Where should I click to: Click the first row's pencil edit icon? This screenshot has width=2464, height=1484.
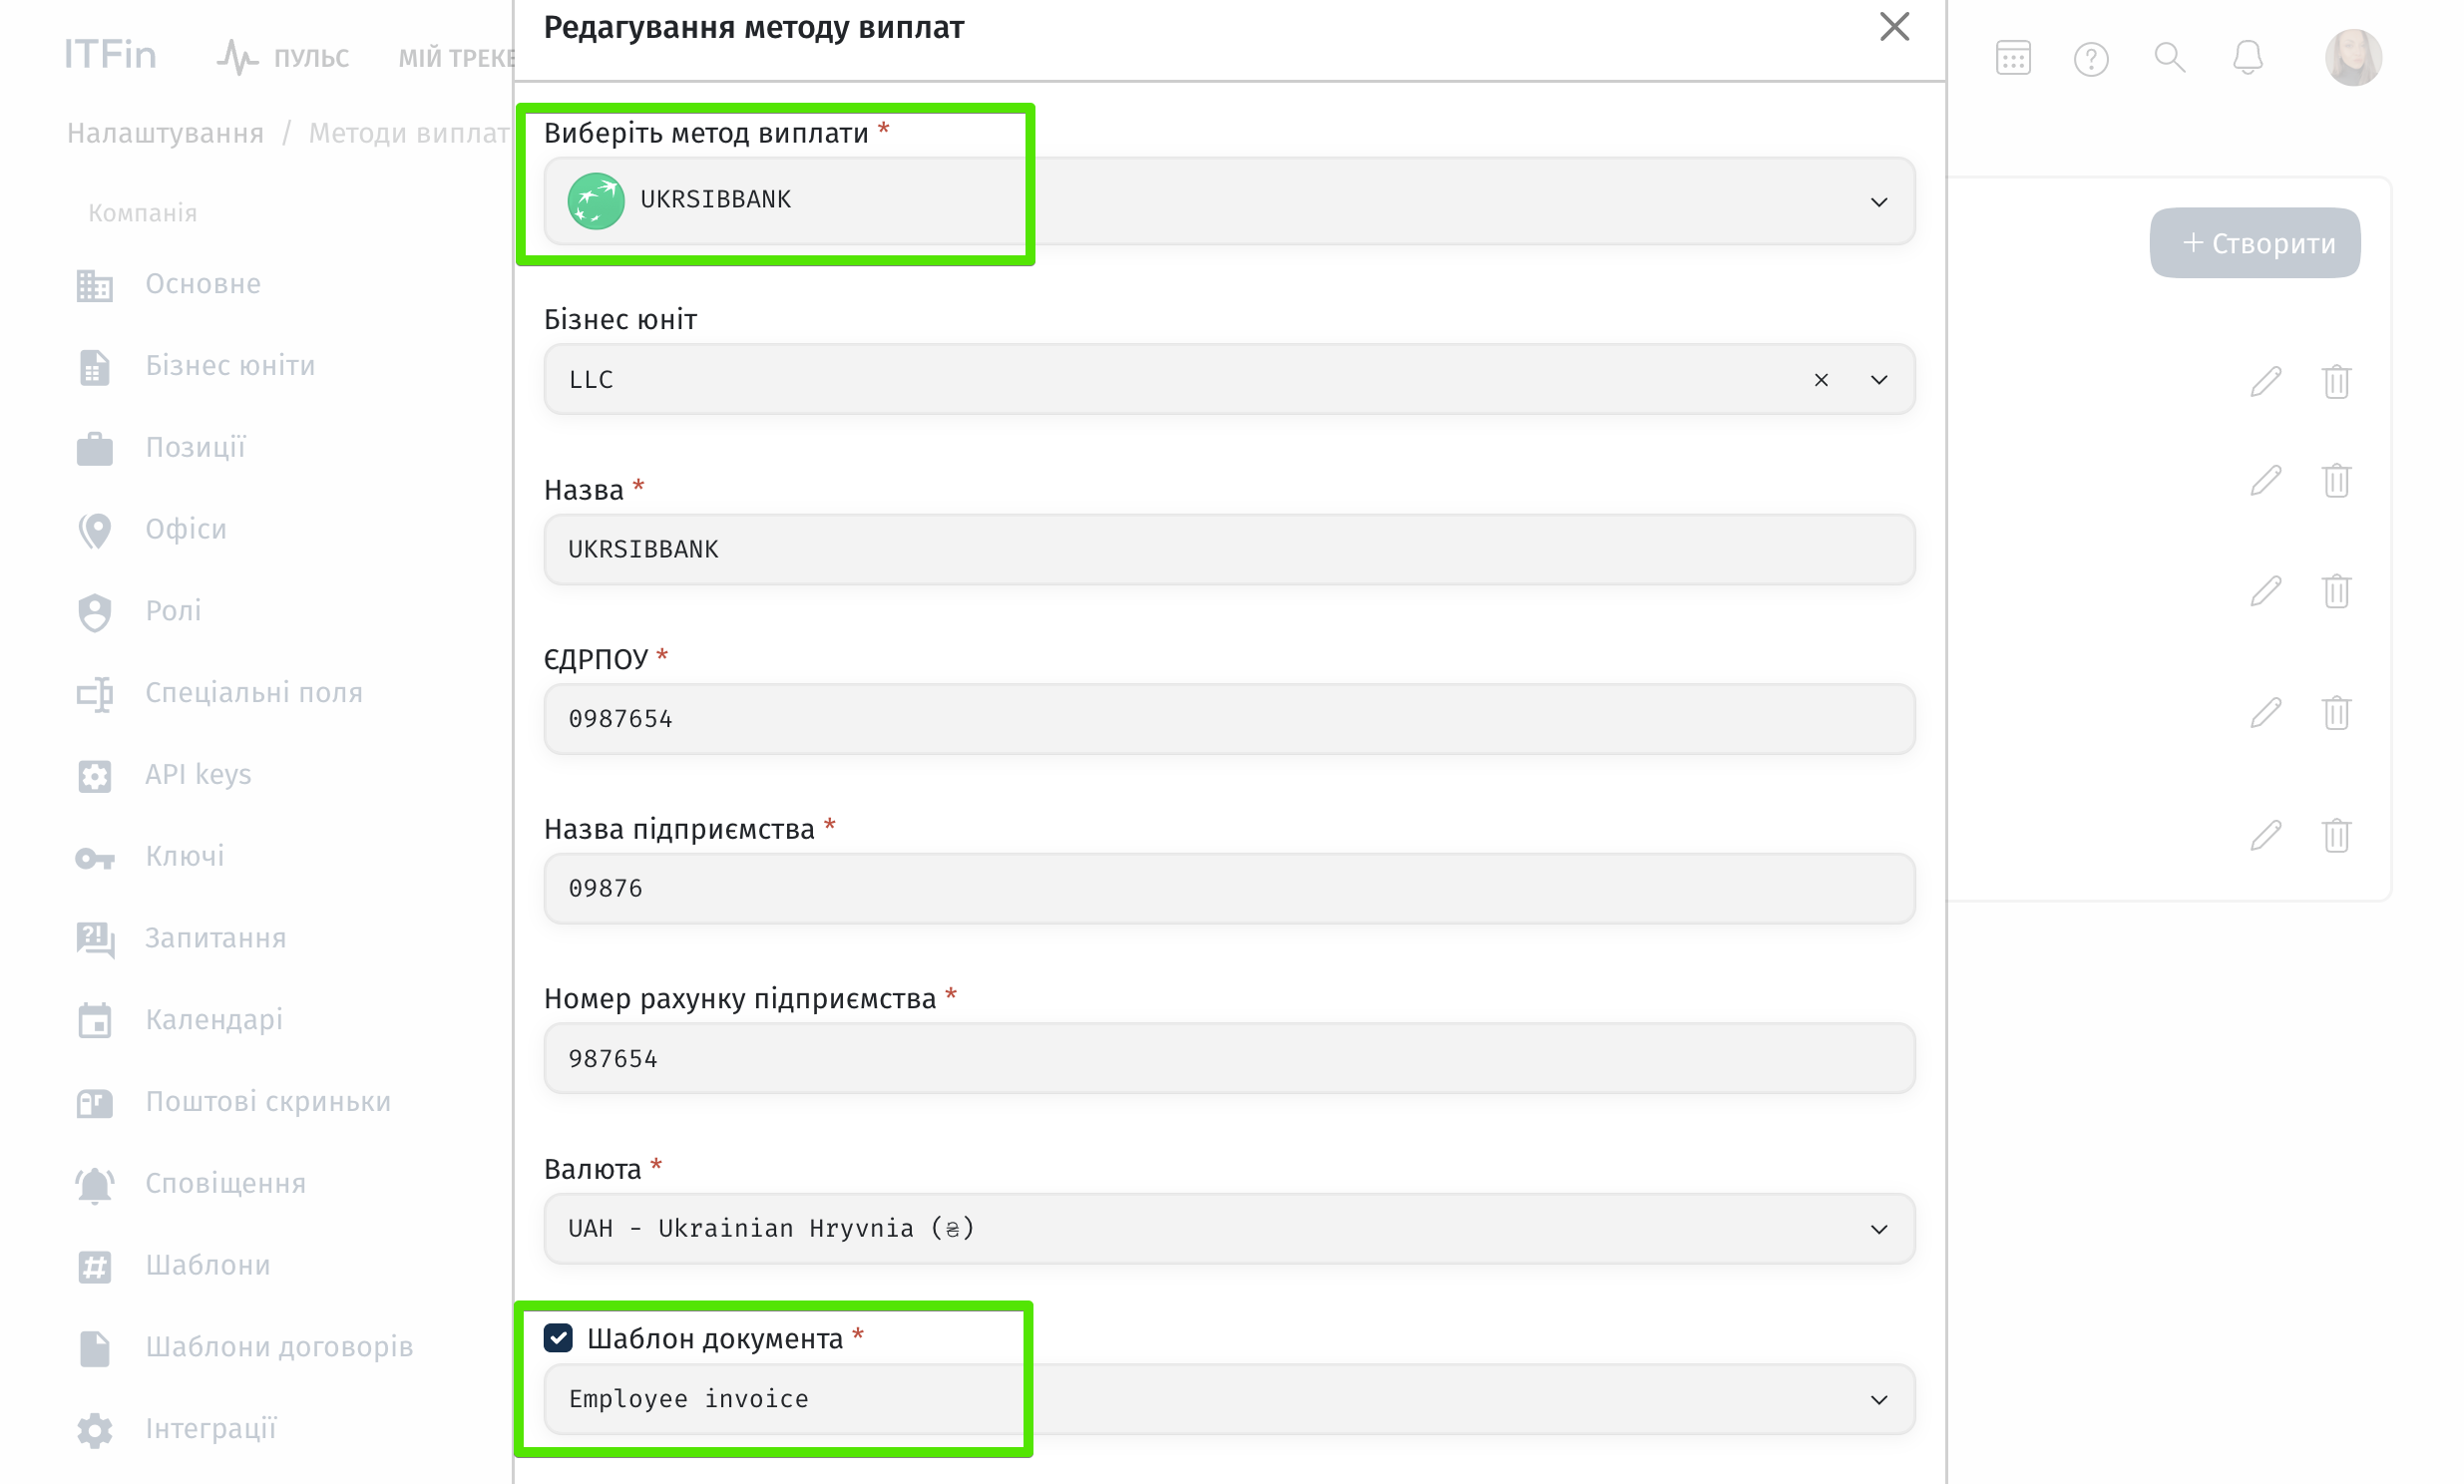[x=2265, y=381]
